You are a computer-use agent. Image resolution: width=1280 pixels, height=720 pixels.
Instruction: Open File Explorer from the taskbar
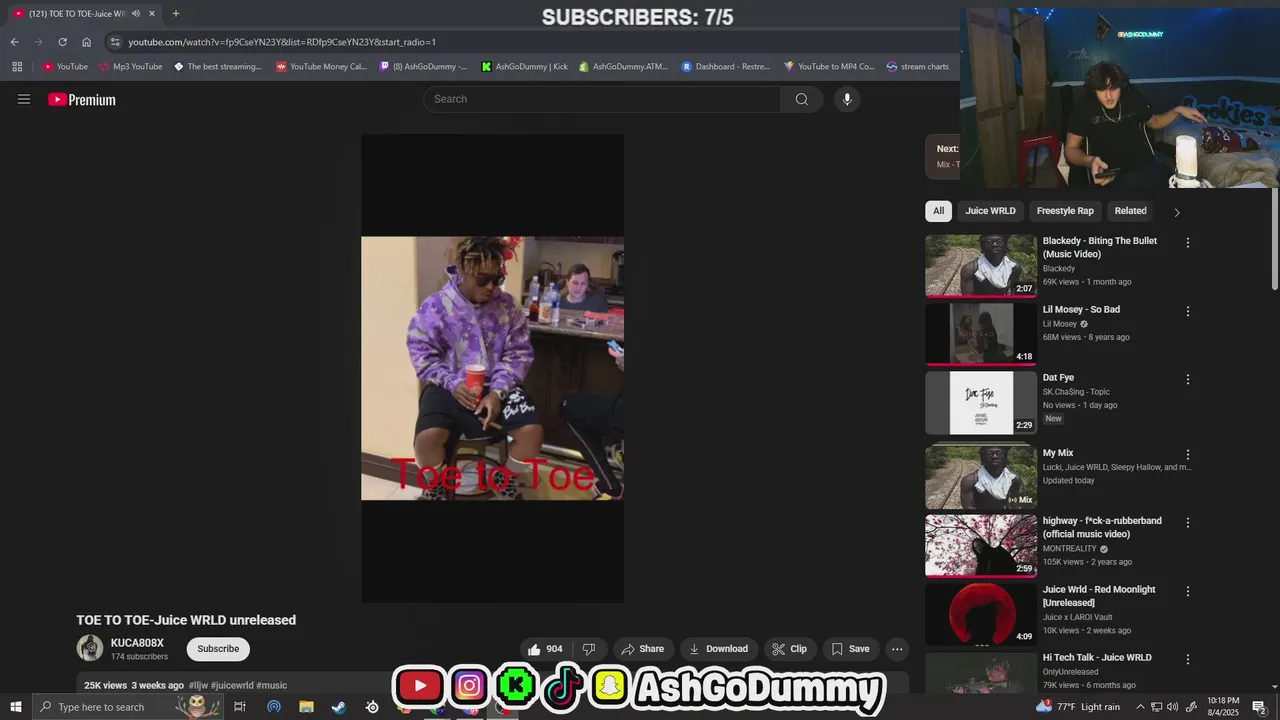pyautogui.click(x=306, y=707)
